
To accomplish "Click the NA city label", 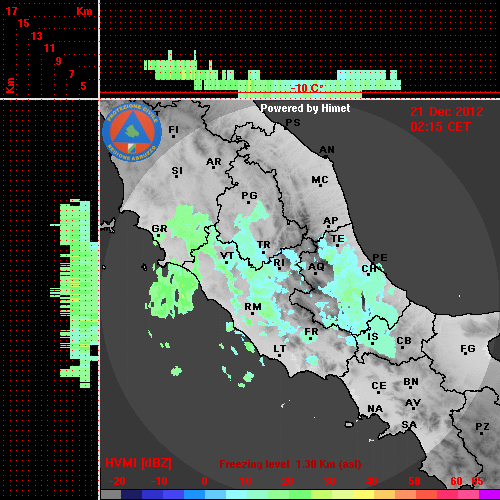I will (375, 409).
